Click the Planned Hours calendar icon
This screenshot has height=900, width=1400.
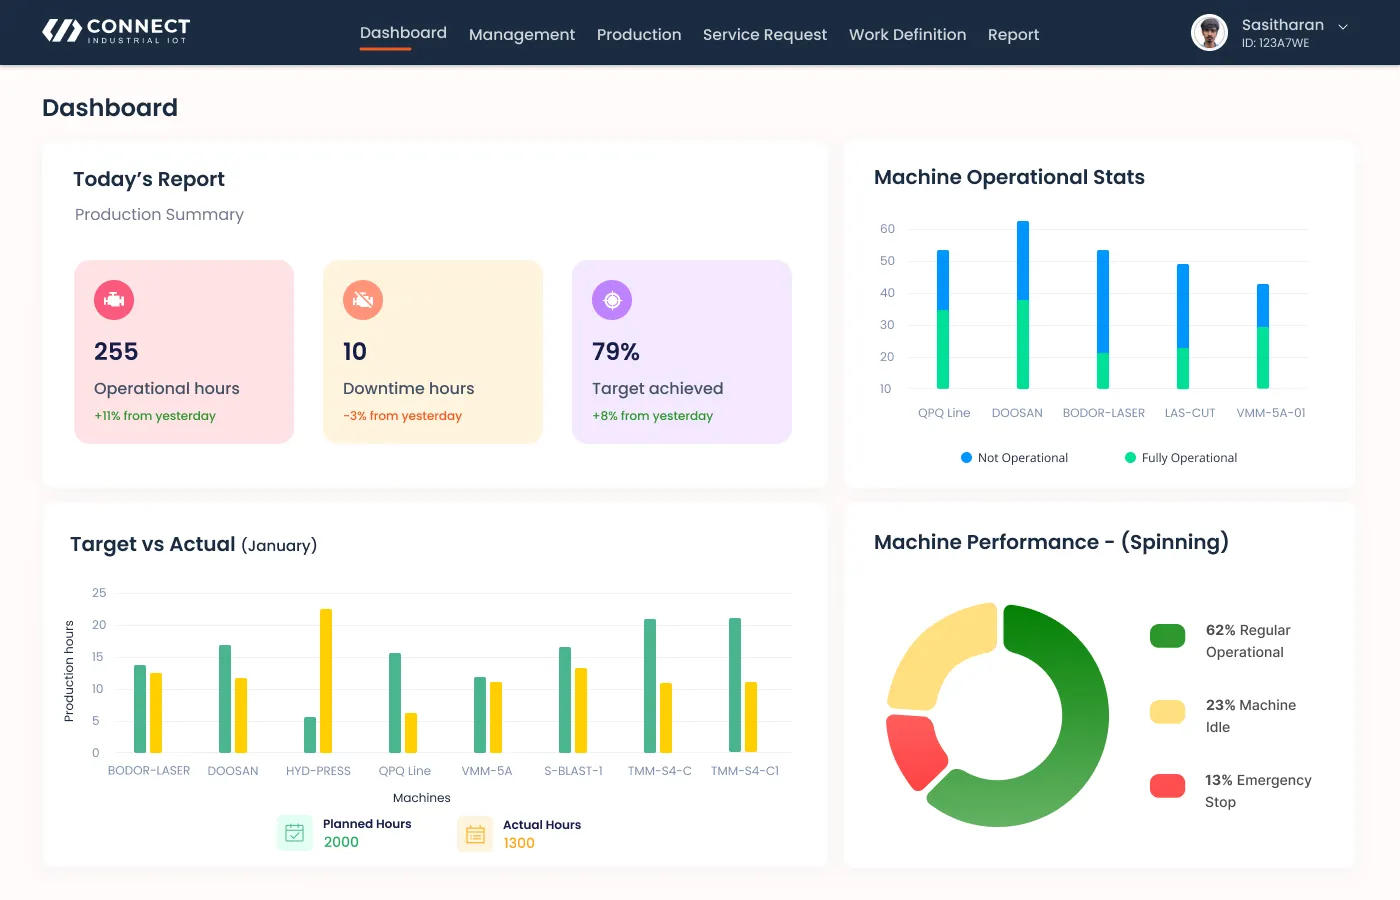point(295,832)
